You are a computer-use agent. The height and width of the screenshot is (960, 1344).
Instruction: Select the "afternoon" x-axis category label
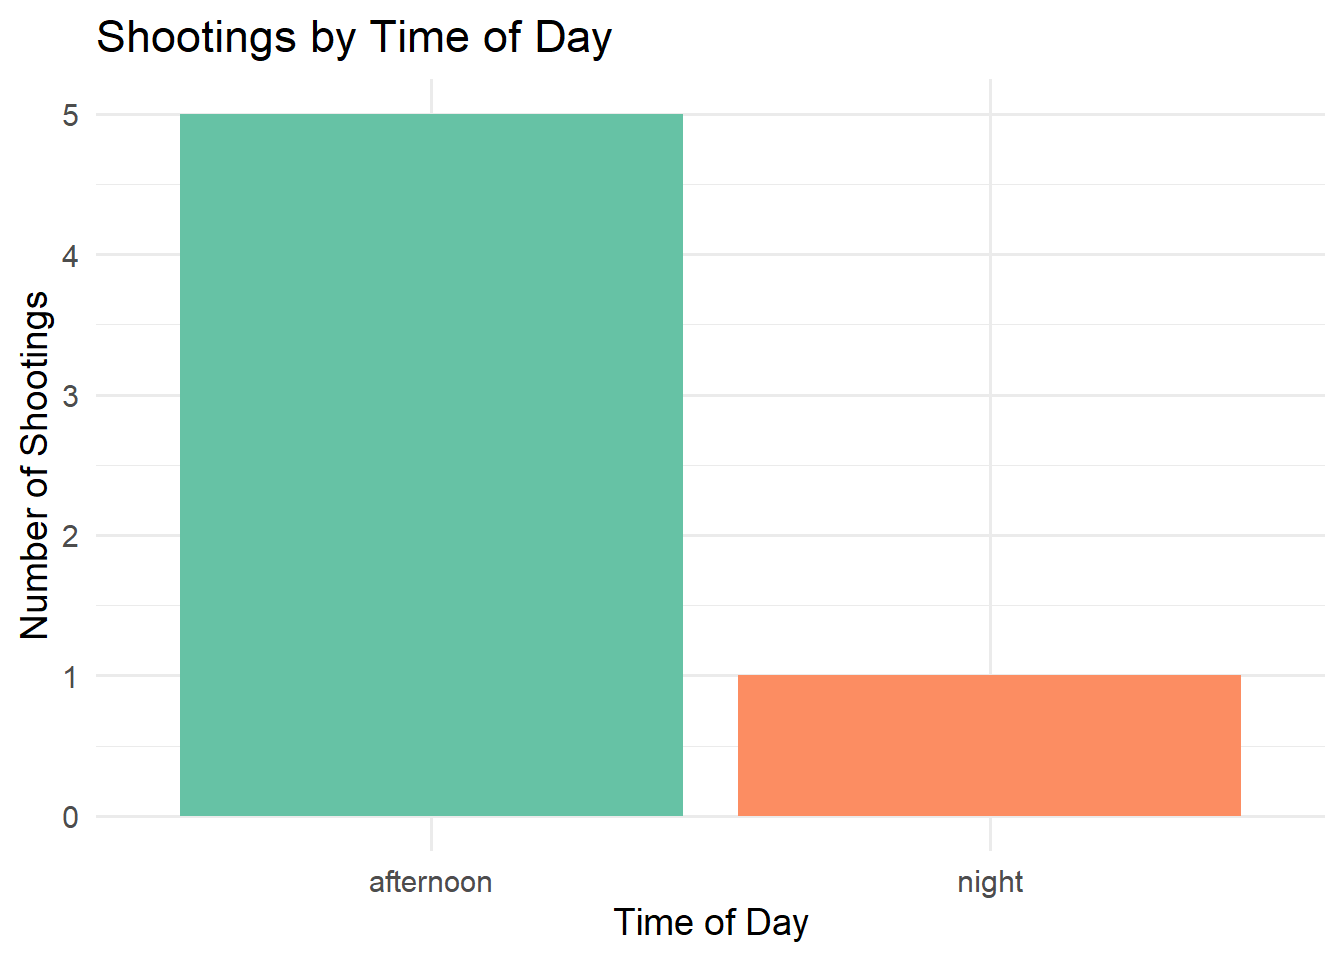(x=431, y=882)
